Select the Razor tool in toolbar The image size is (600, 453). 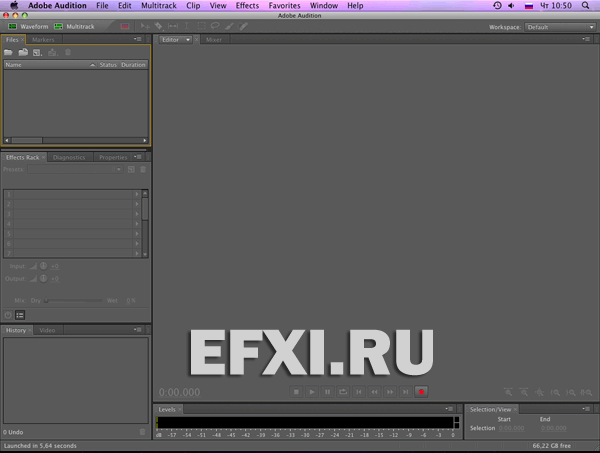[158, 26]
